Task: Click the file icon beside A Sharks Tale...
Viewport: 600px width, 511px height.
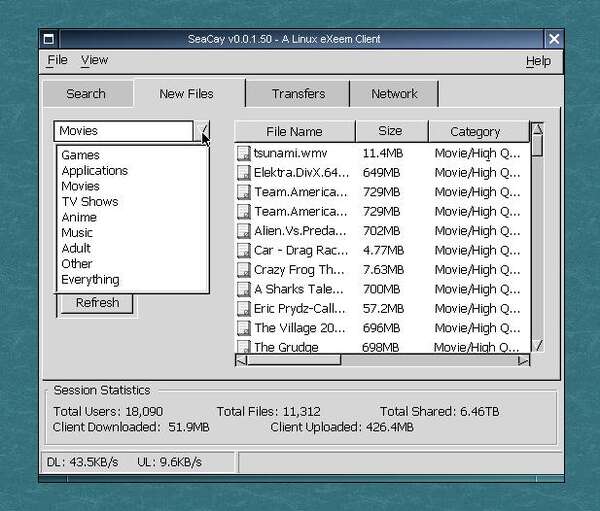Action: pyautogui.click(x=244, y=289)
